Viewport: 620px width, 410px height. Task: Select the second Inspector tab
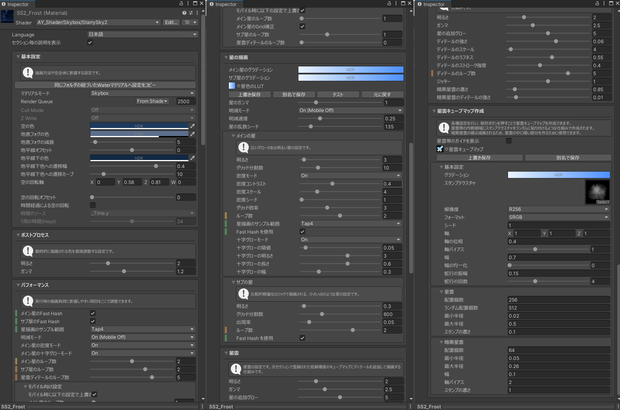223,4
